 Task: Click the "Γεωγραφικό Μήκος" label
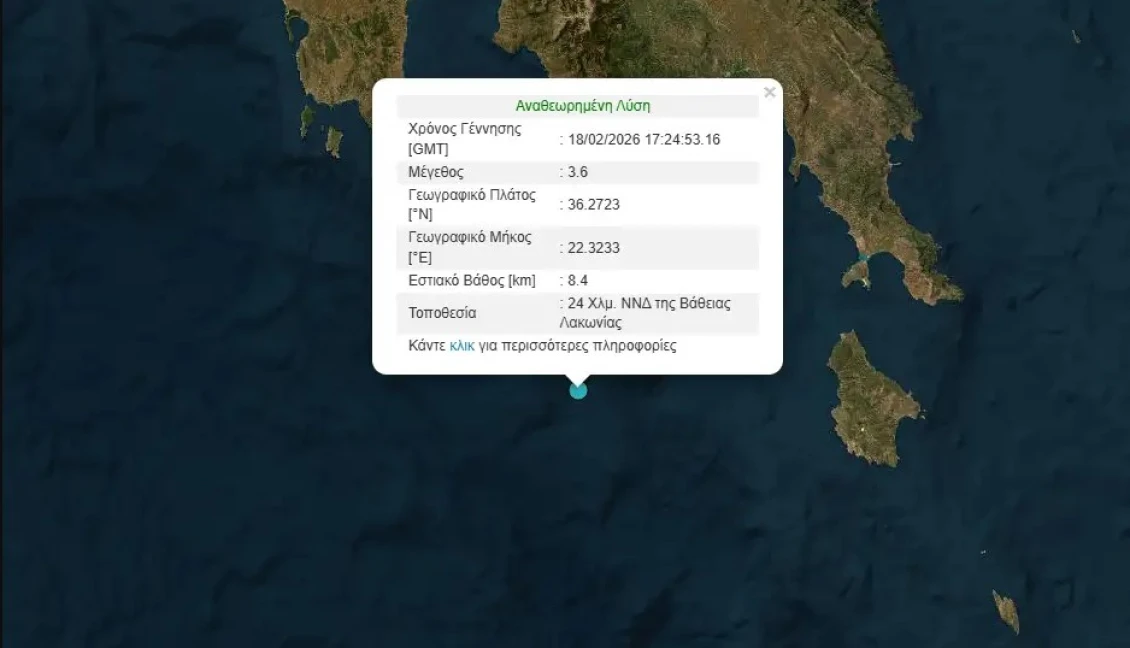(470, 238)
